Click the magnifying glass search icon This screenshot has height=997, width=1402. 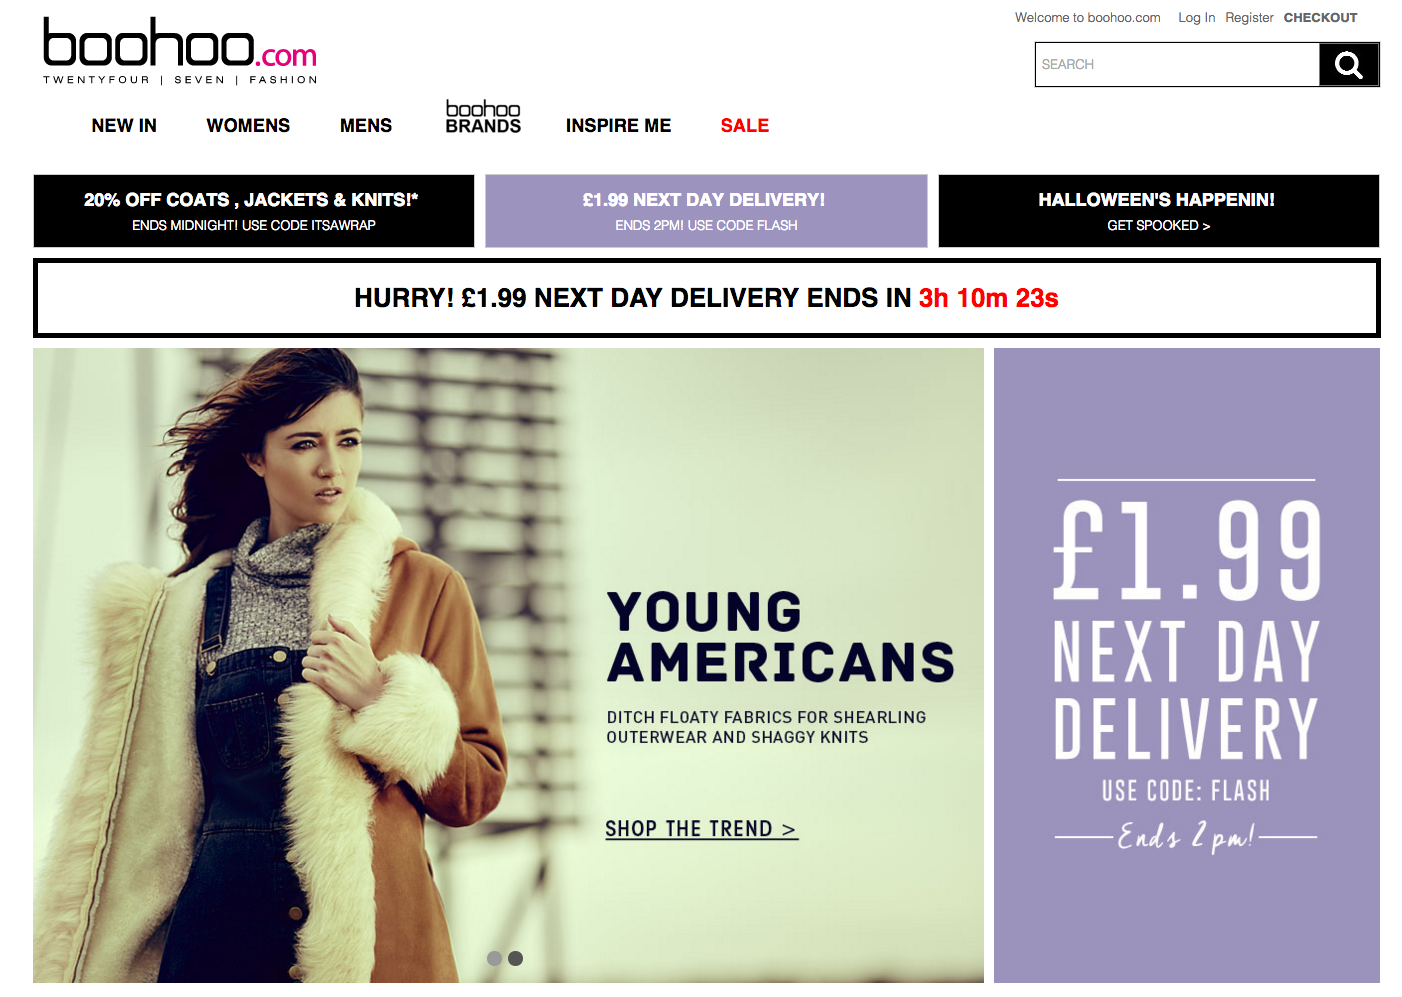(1349, 65)
